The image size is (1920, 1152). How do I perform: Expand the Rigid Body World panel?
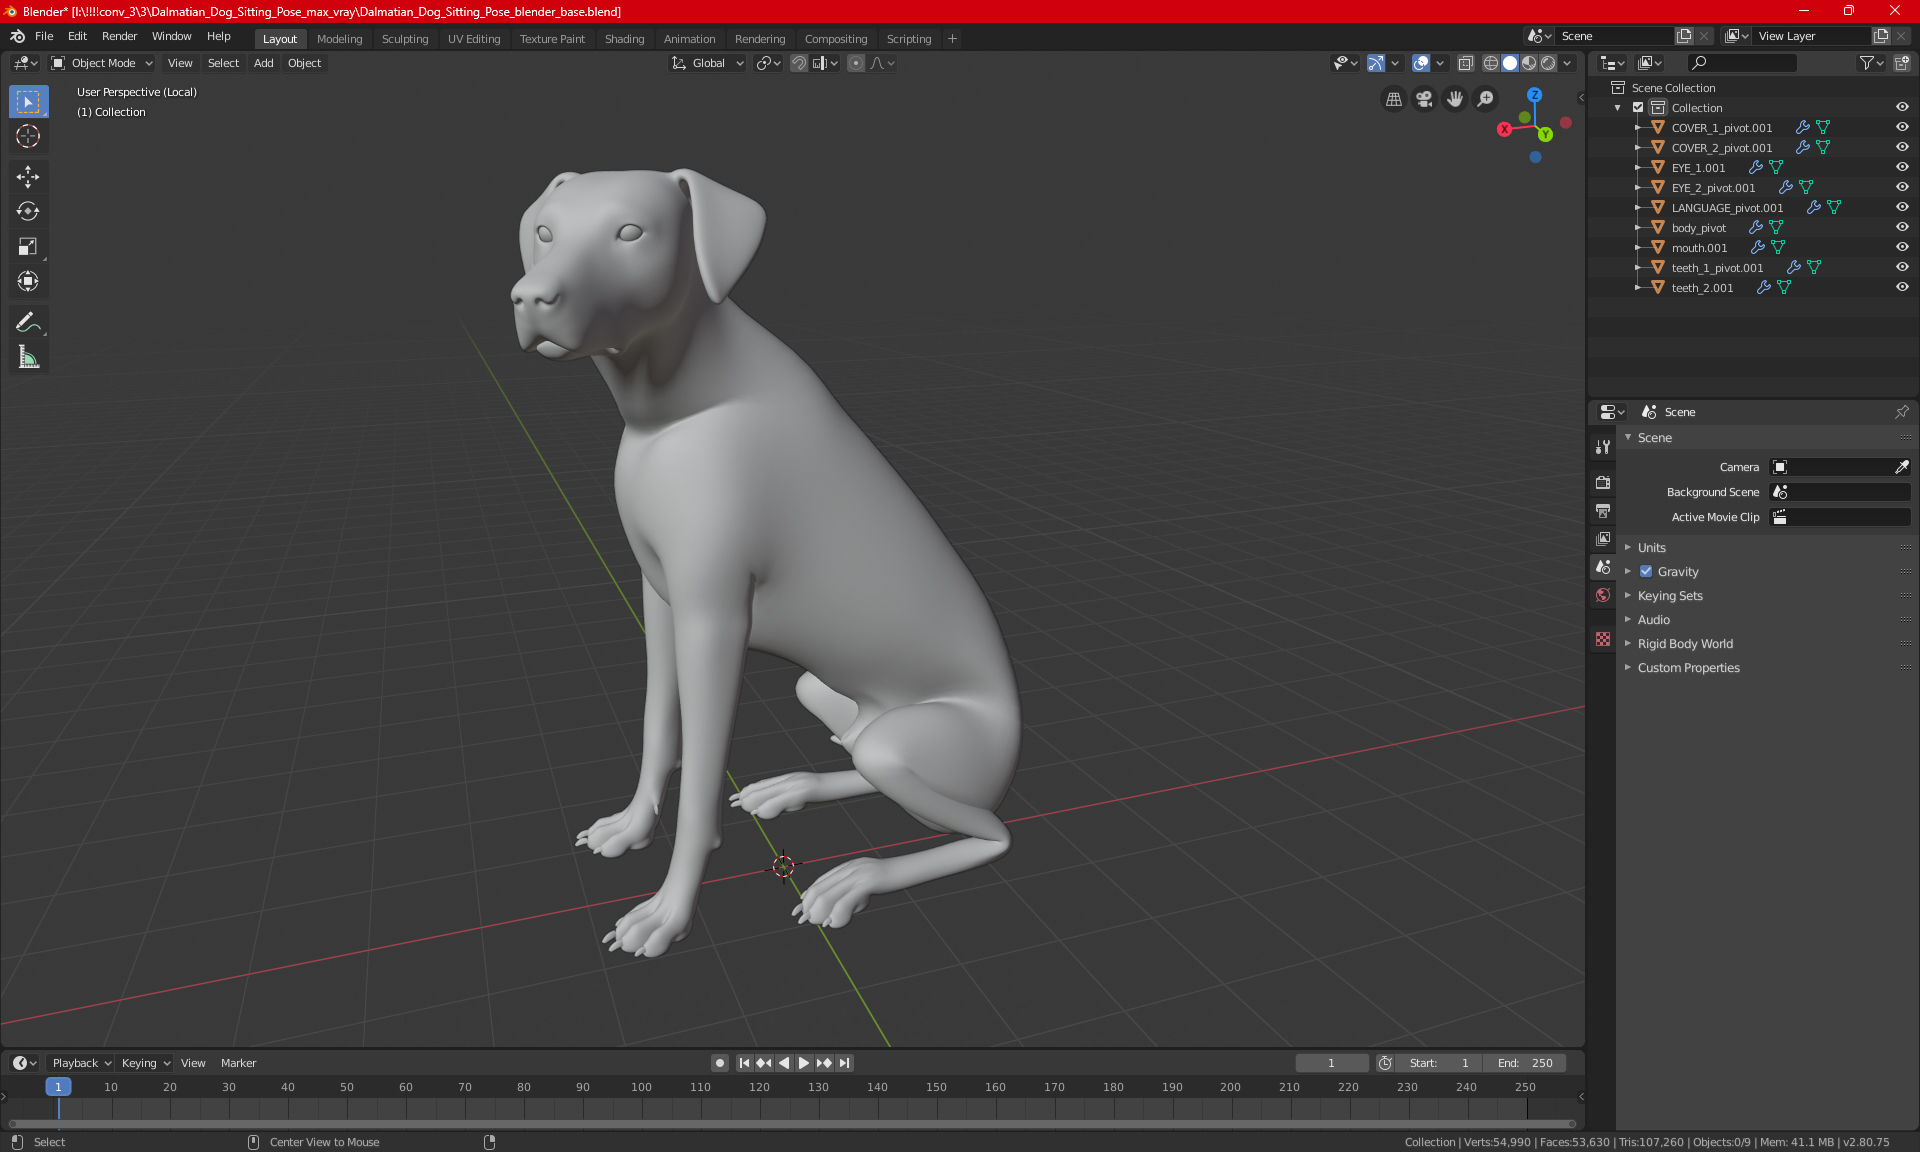tap(1685, 644)
